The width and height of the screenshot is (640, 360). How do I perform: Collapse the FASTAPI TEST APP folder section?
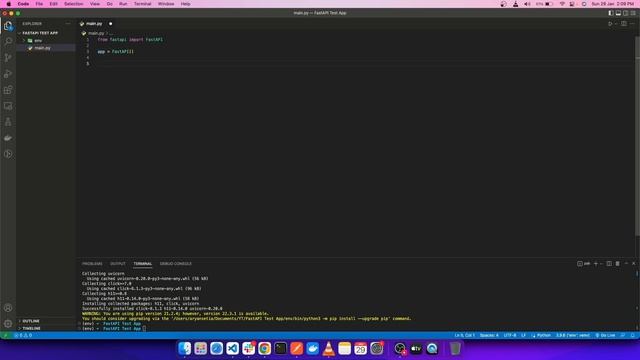click(x=40, y=33)
